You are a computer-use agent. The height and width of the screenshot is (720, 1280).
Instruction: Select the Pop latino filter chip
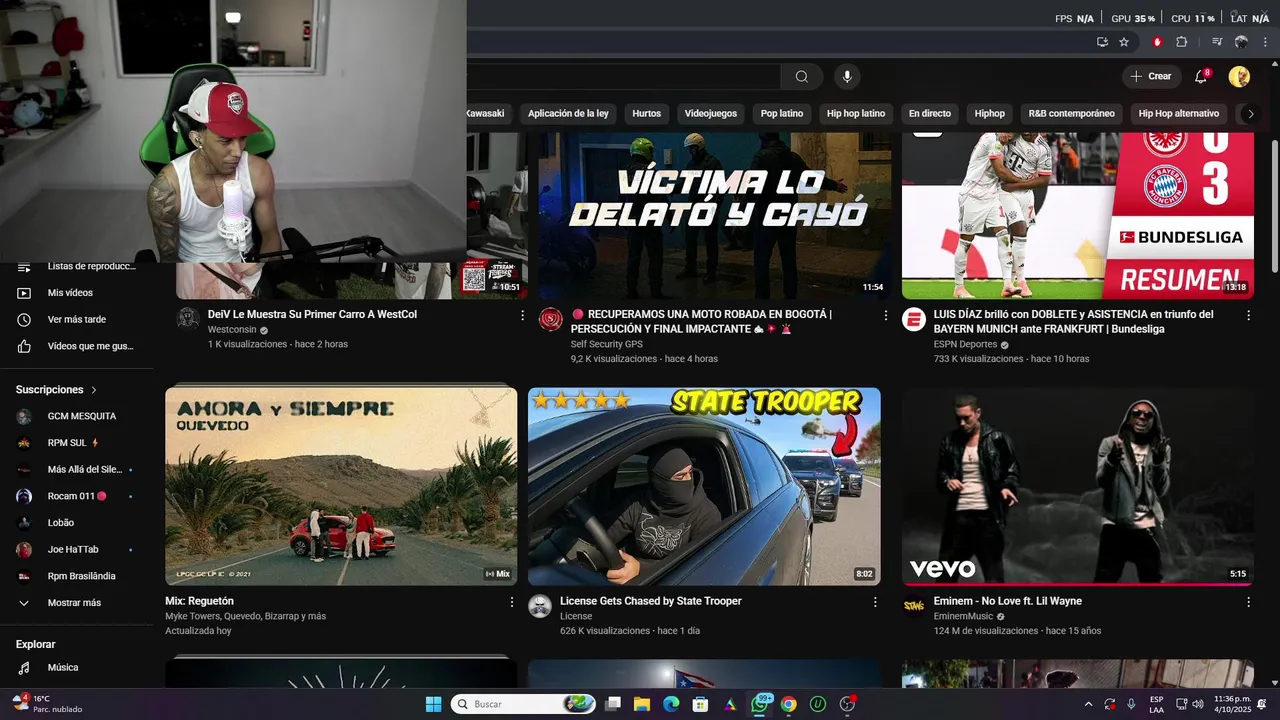point(782,113)
